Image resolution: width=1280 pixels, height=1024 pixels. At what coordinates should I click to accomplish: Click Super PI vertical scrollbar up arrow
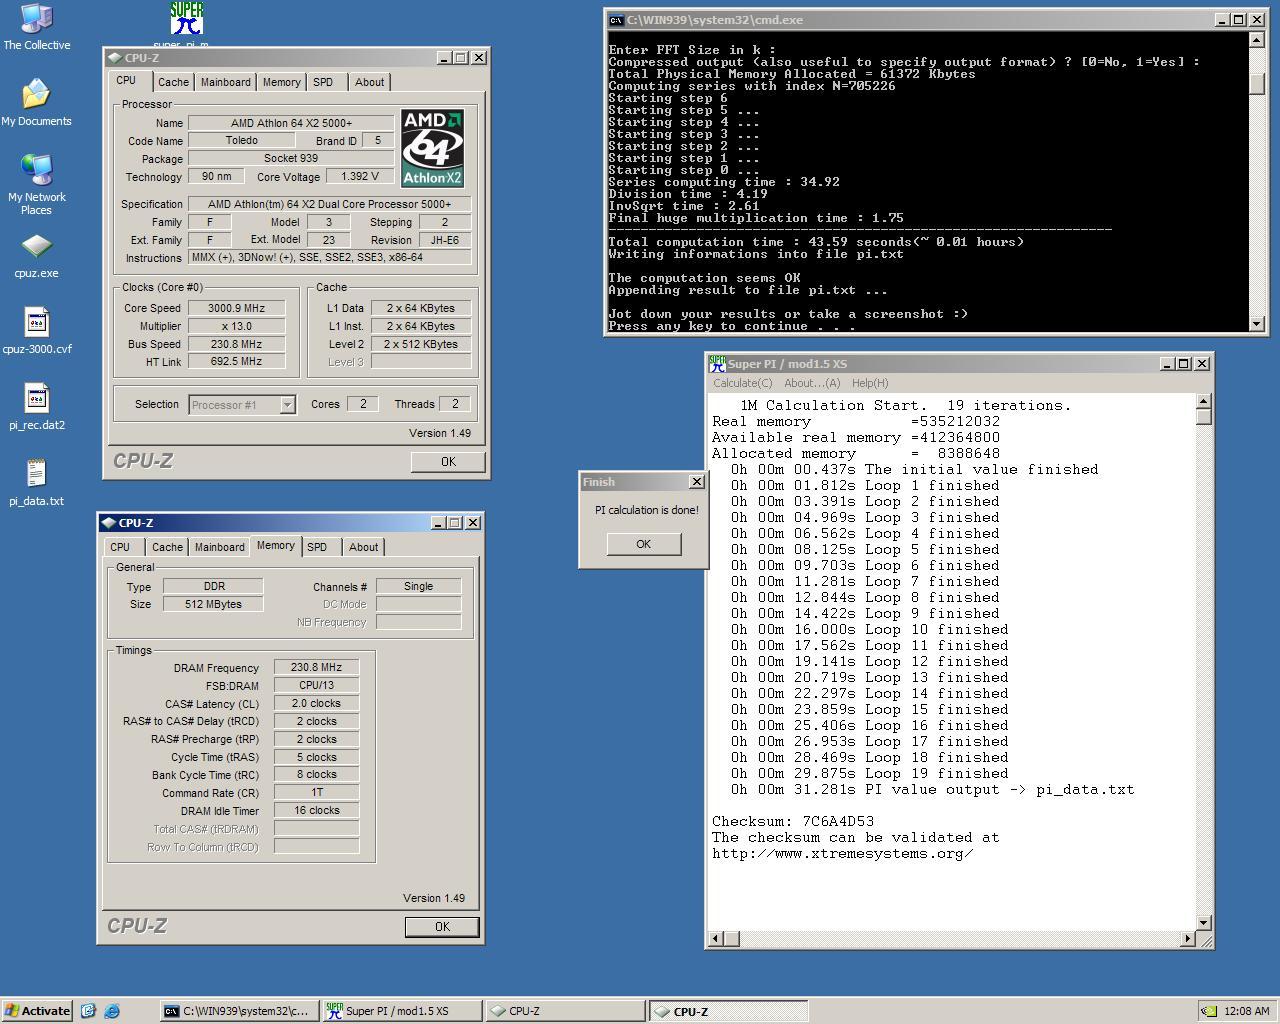point(1204,401)
